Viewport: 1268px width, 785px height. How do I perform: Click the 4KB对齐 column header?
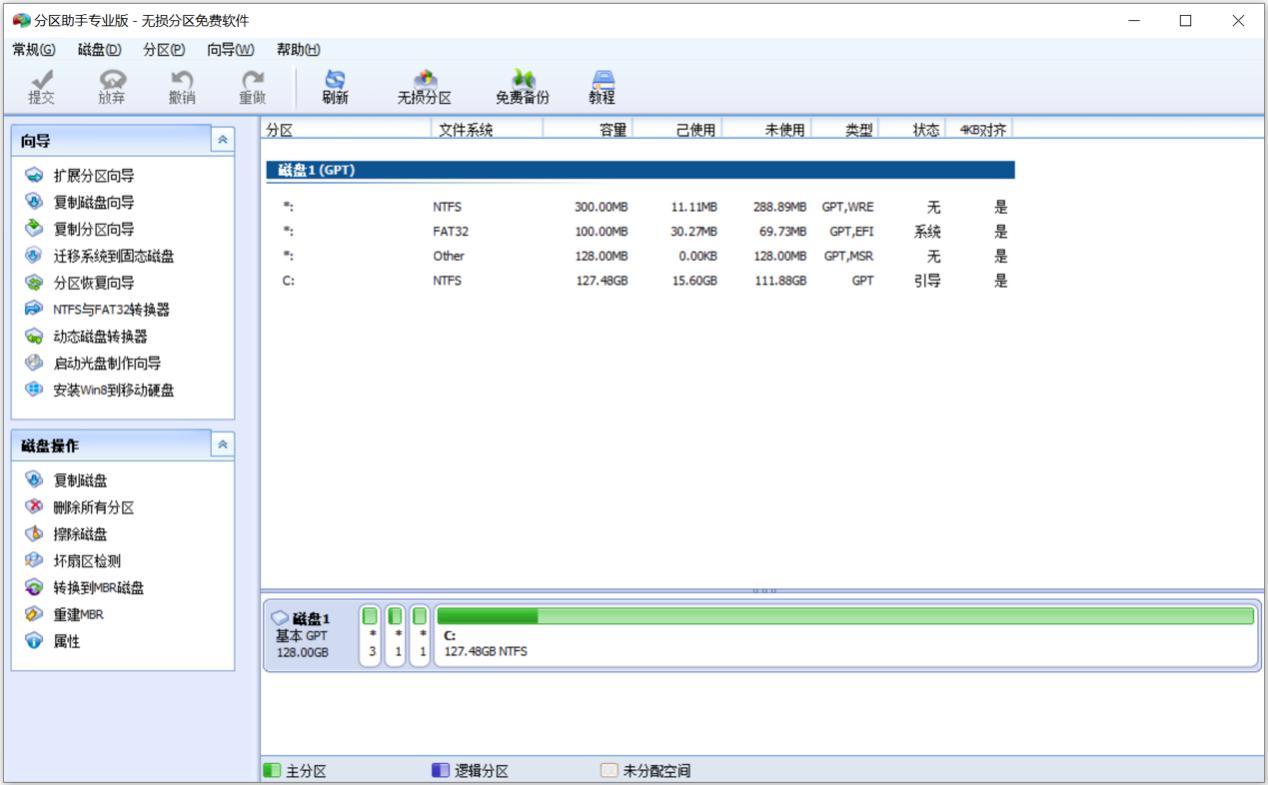click(x=979, y=129)
